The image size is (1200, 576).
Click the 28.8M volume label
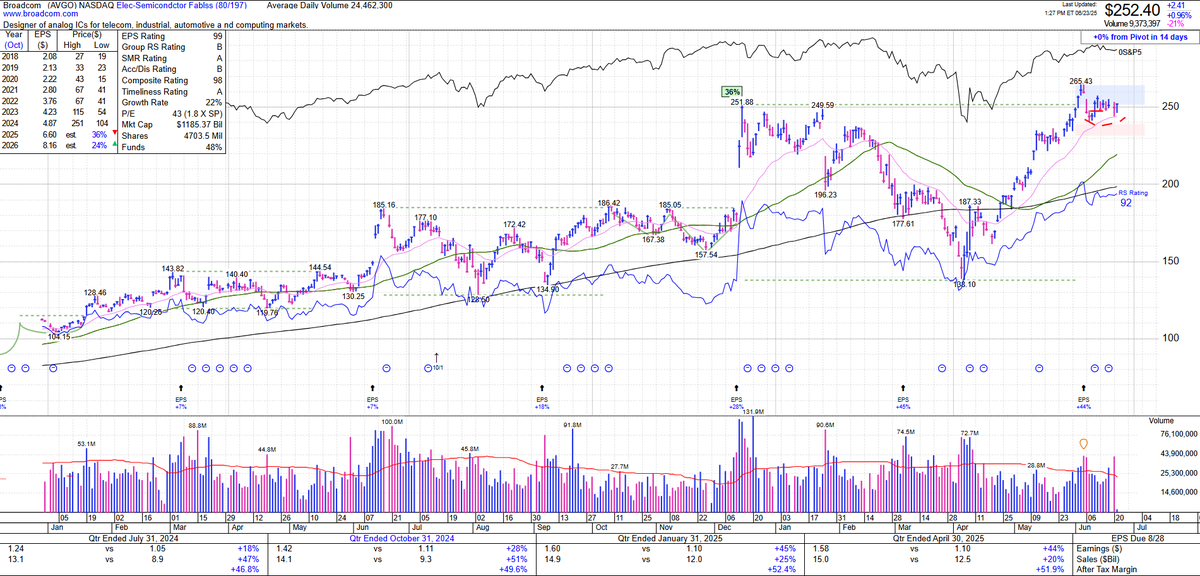click(1036, 465)
